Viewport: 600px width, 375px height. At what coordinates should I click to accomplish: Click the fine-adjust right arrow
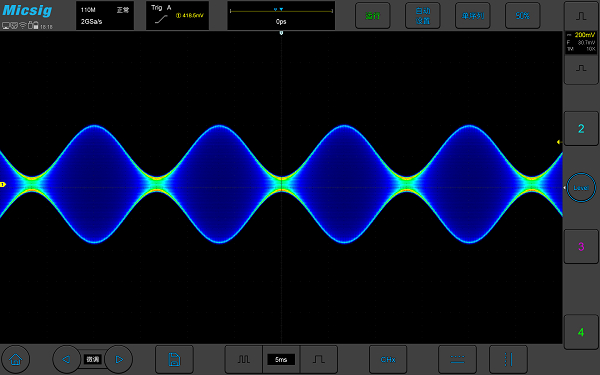click(119, 359)
